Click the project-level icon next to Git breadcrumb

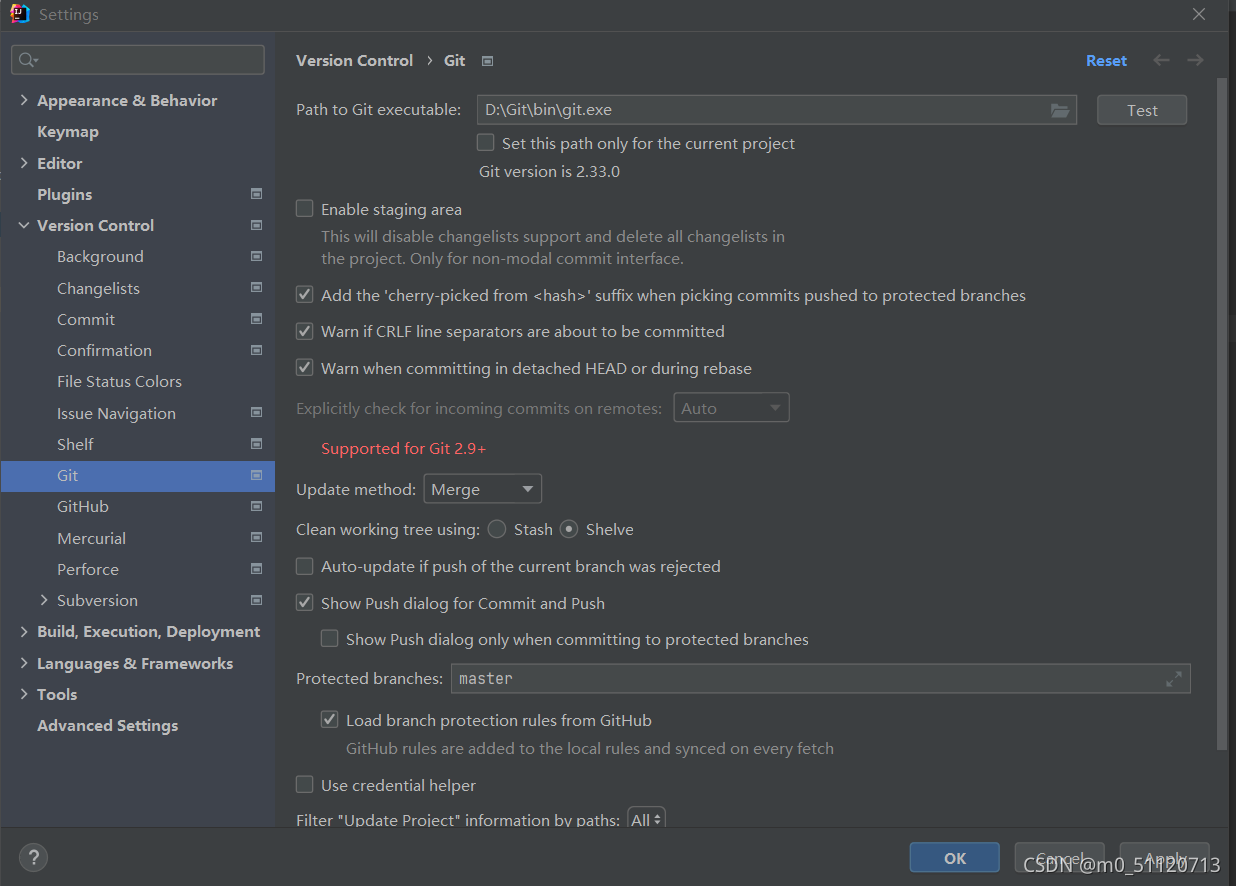[x=487, y=61]
